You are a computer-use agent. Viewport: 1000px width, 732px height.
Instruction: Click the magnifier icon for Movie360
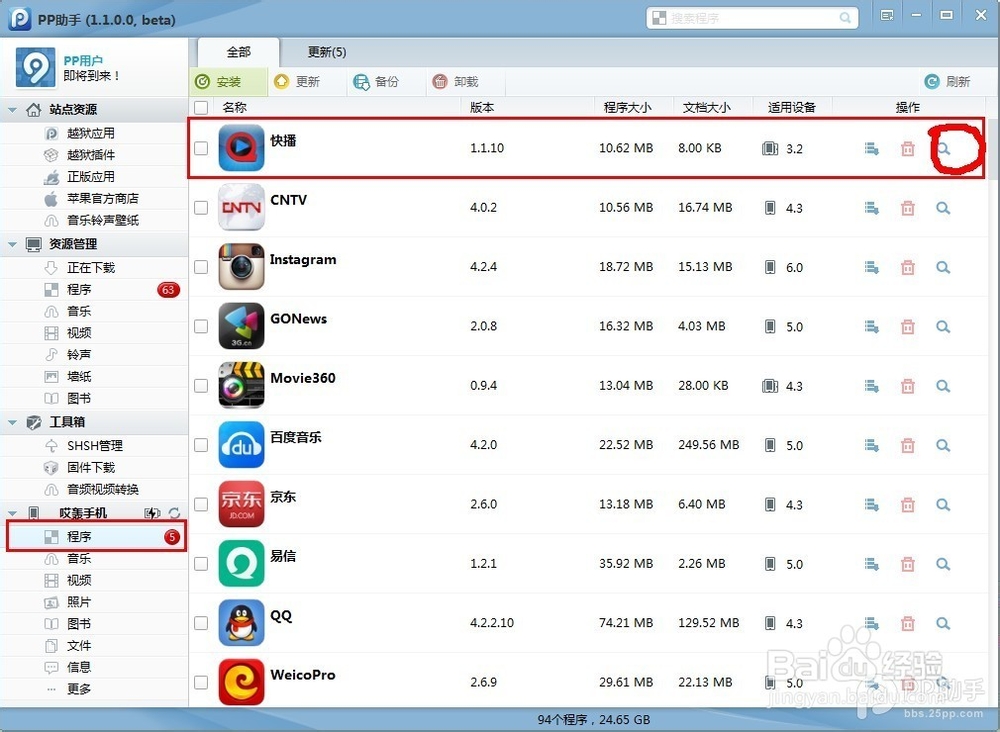tap(942, 386)
